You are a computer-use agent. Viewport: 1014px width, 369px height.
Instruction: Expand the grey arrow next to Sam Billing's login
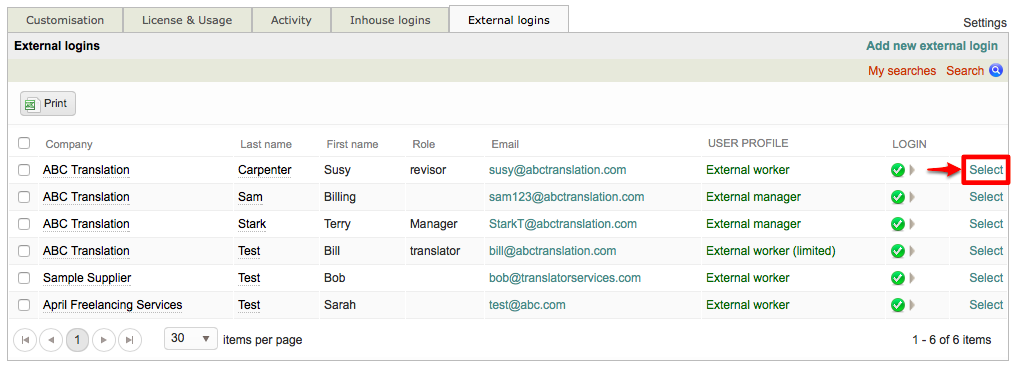912,196
